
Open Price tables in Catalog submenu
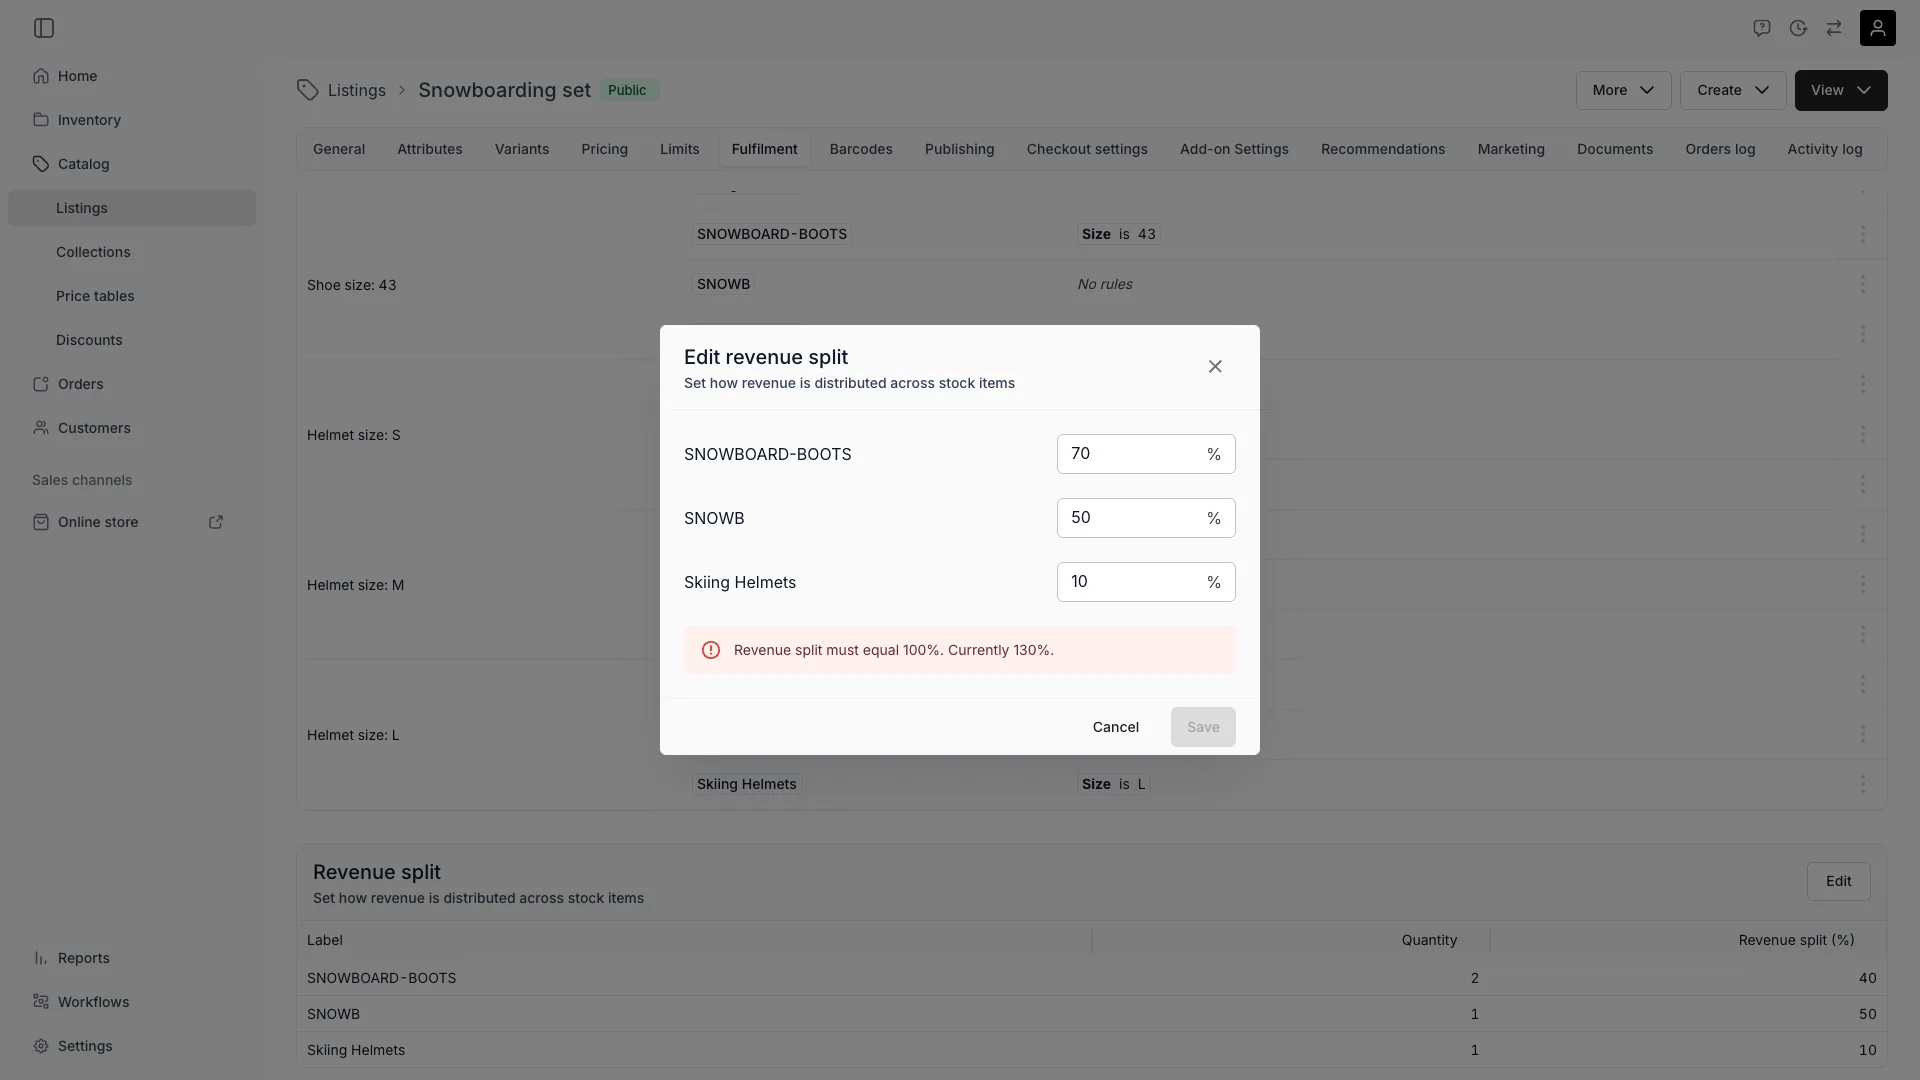point(131,296)
